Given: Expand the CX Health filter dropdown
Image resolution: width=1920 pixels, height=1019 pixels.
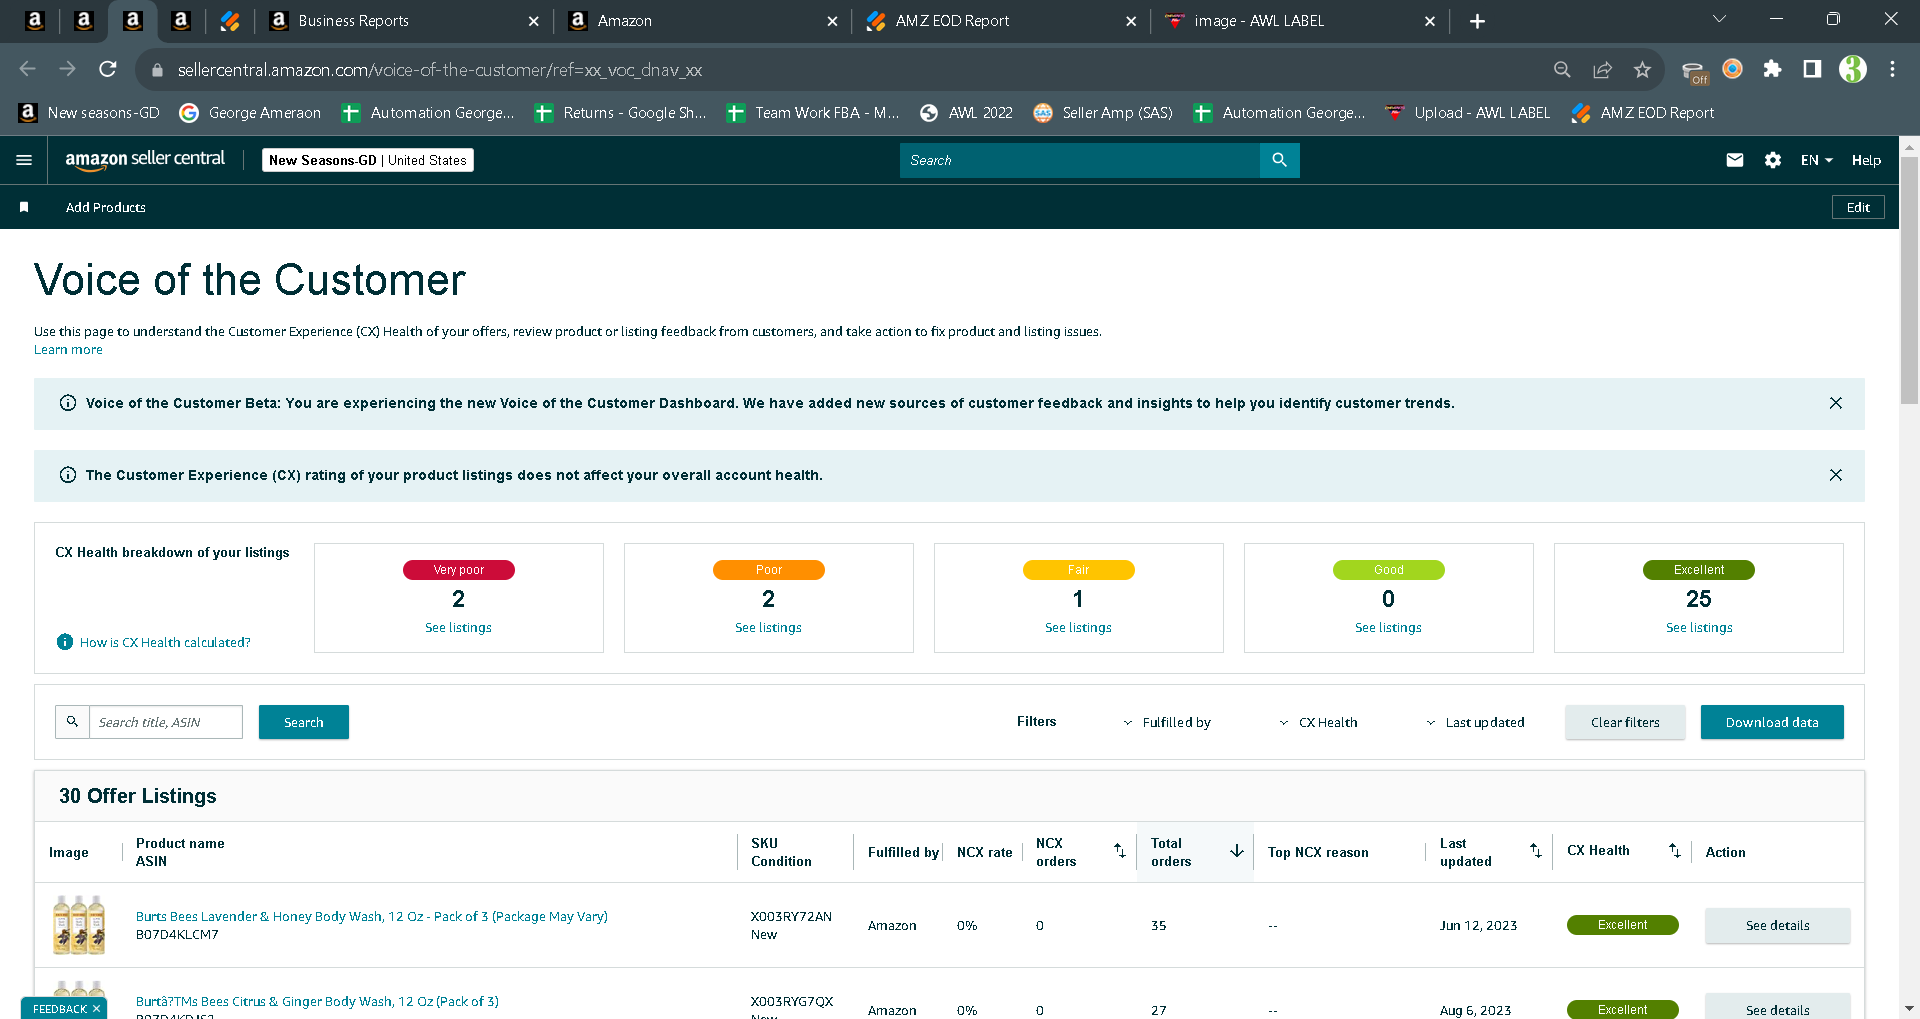Looking at the screenshot, I should pos(1318,722).
